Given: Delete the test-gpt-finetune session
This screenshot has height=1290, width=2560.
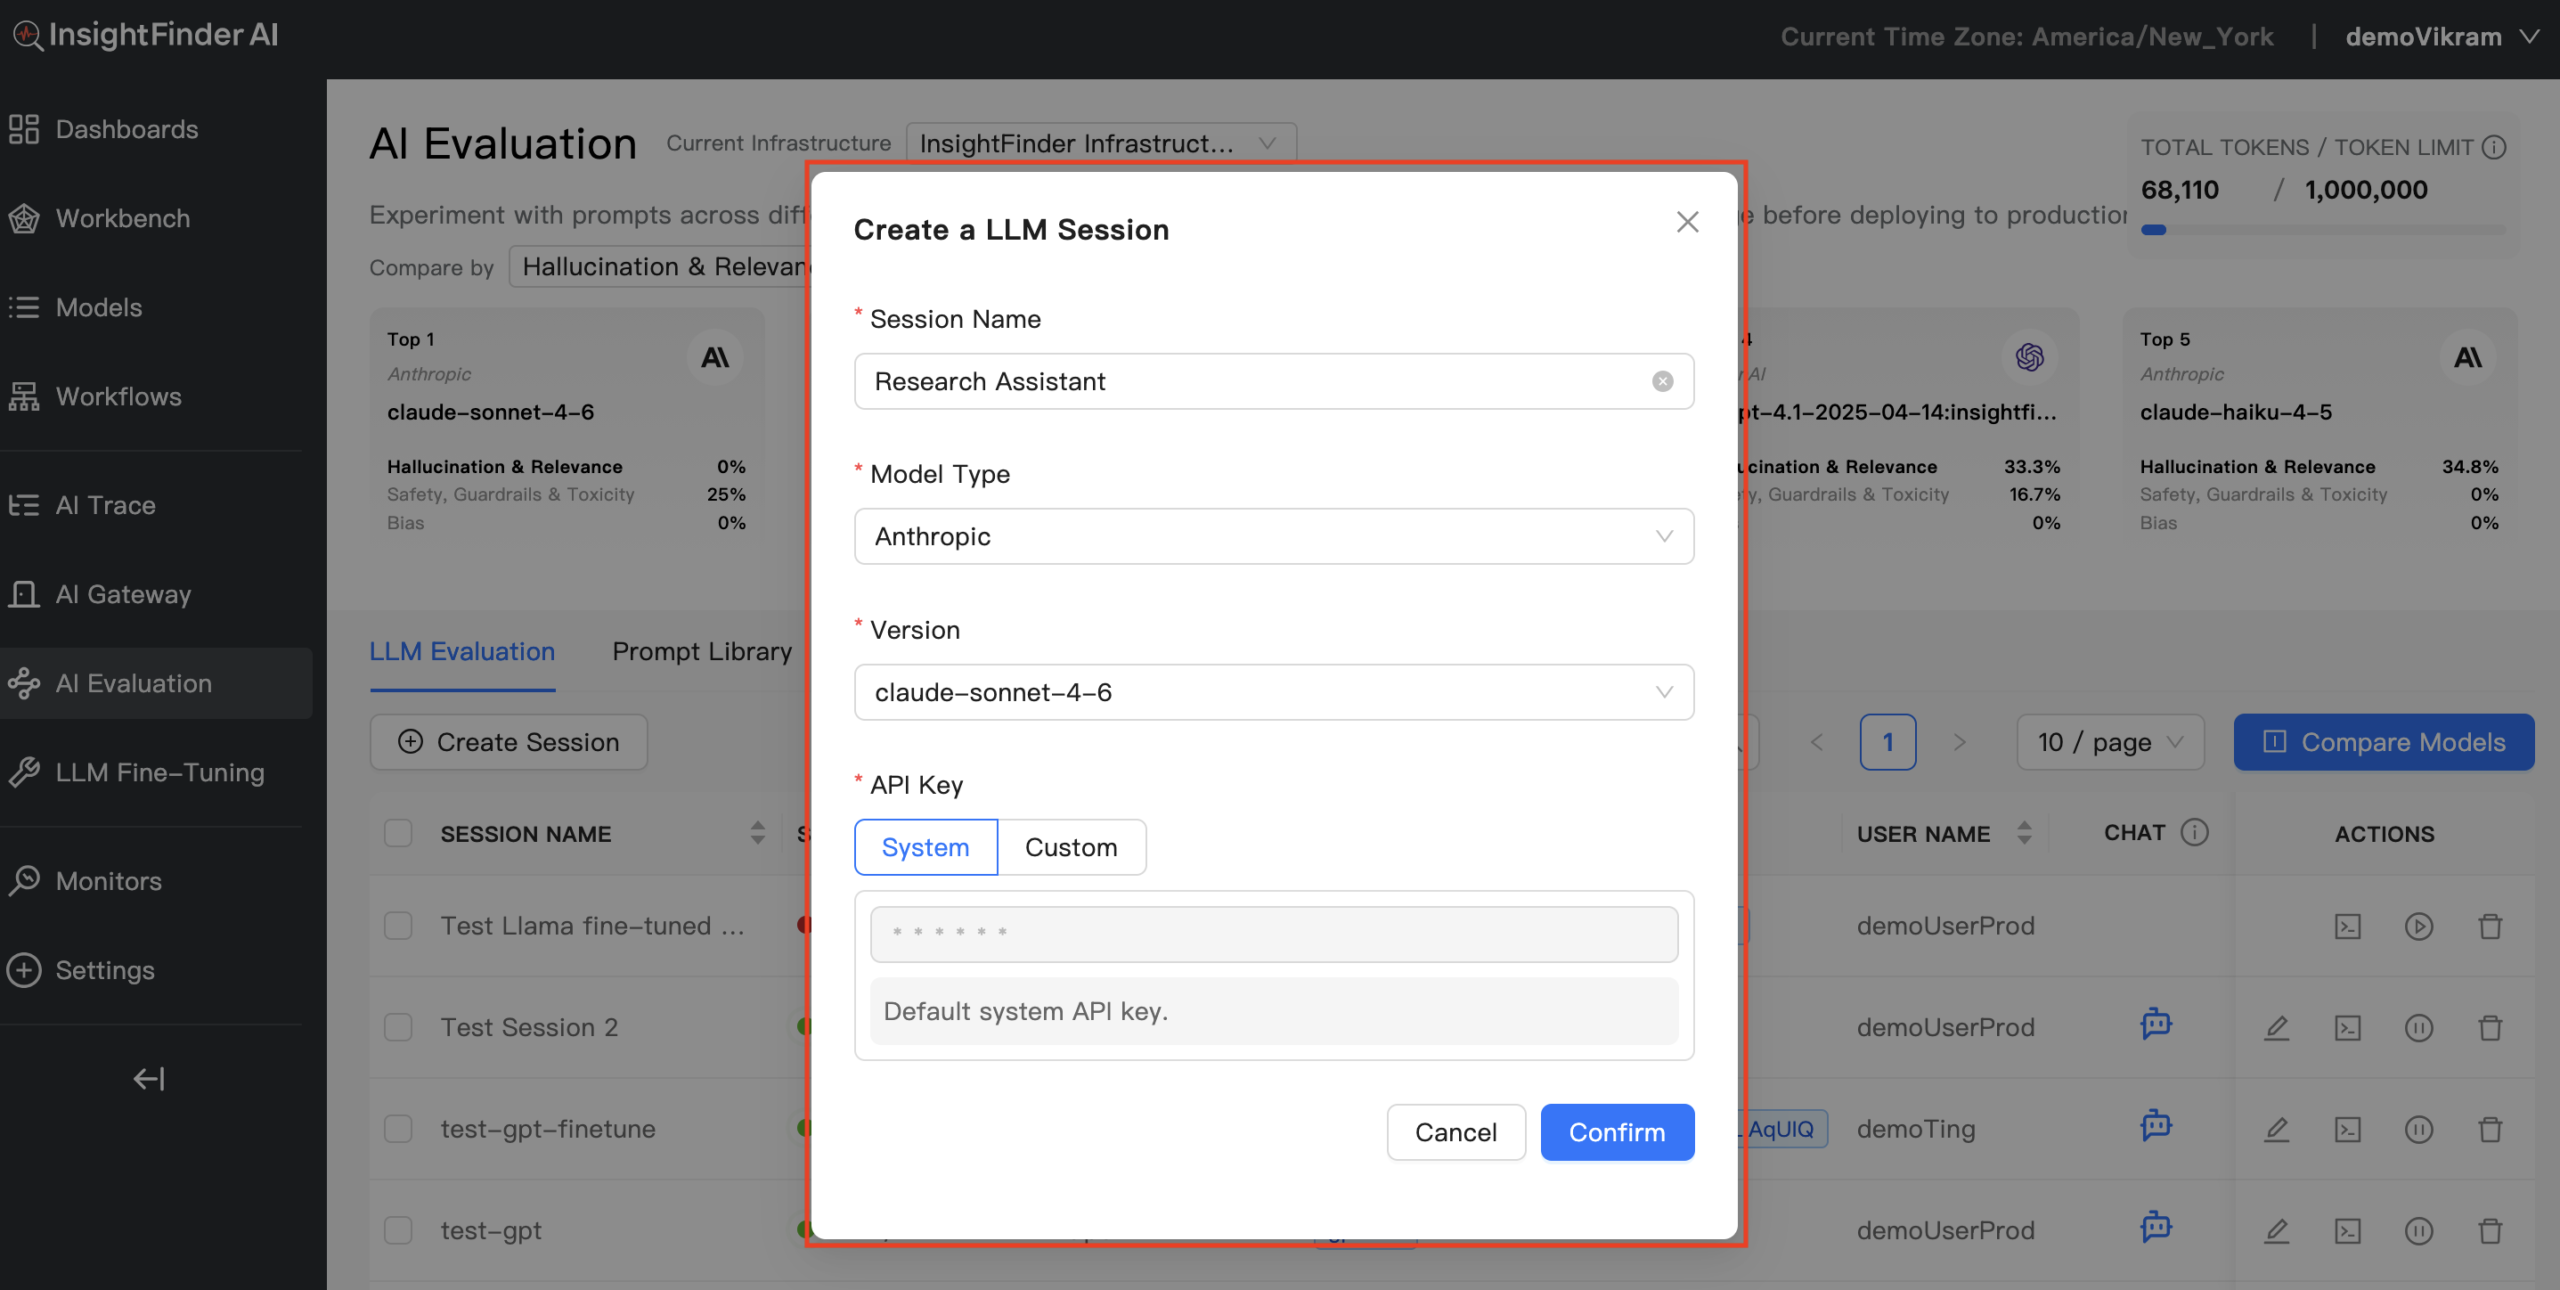Looking at the screenshot, I should (2490, 1129).
